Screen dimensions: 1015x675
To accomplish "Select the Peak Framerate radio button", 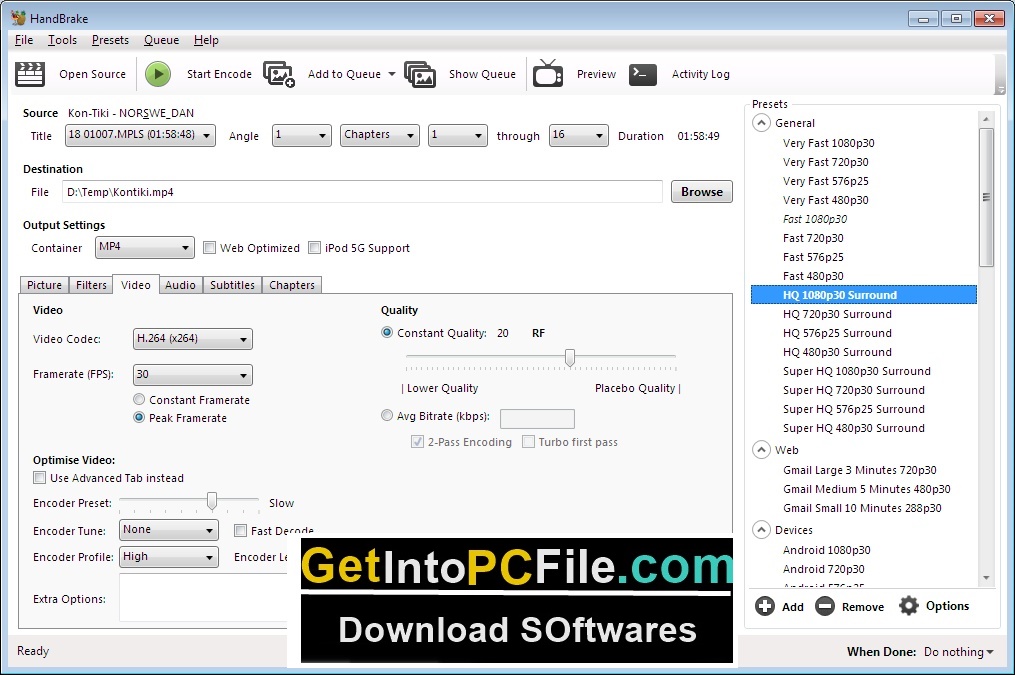I will pos(139,417).
